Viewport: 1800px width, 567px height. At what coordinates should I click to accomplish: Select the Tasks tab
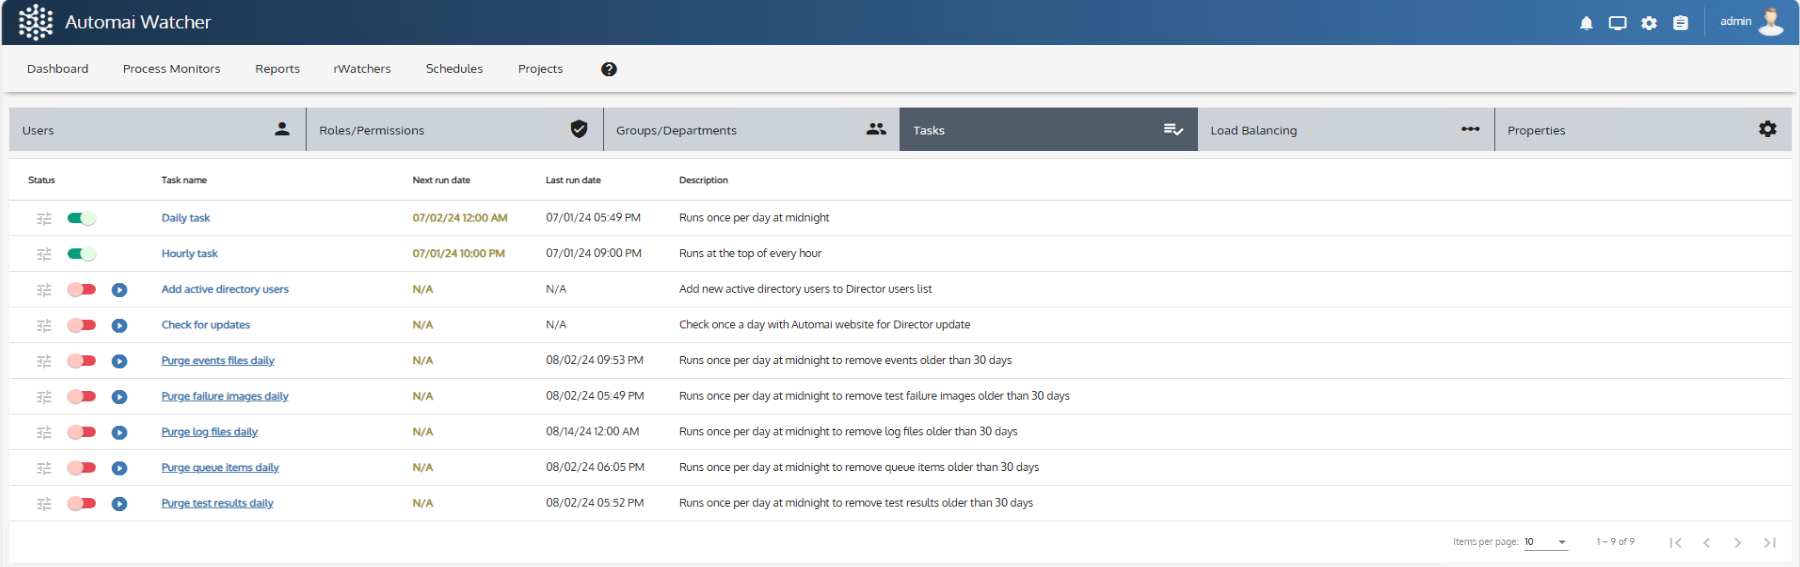click(1048, 130)
